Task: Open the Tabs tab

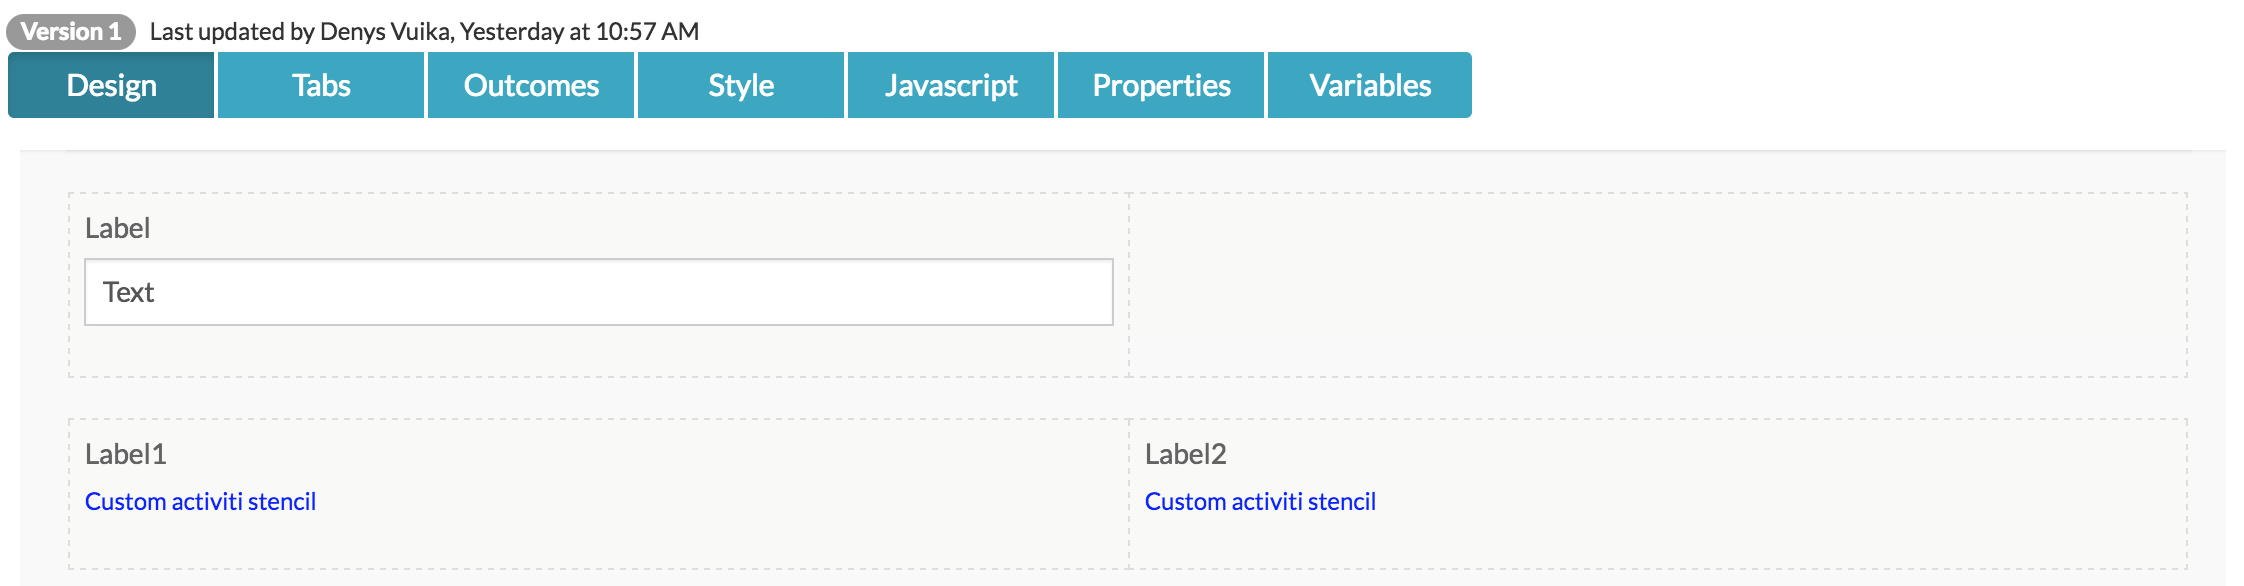Action: [x=321, y=85]
